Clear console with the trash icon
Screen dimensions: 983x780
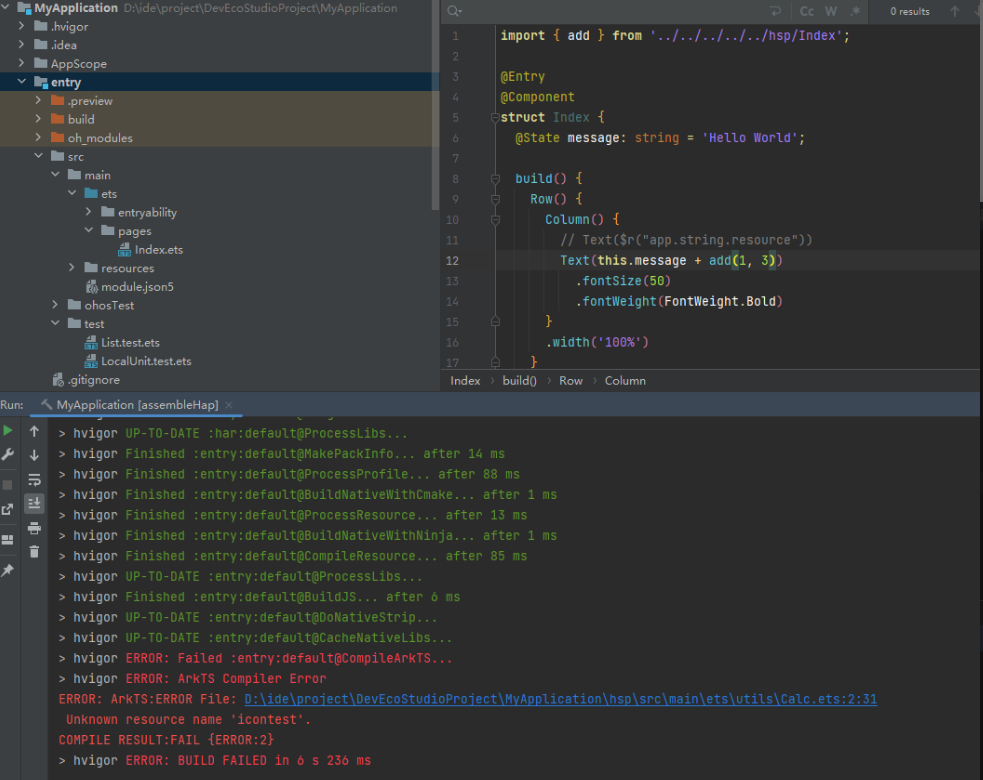tap(34, 552)
